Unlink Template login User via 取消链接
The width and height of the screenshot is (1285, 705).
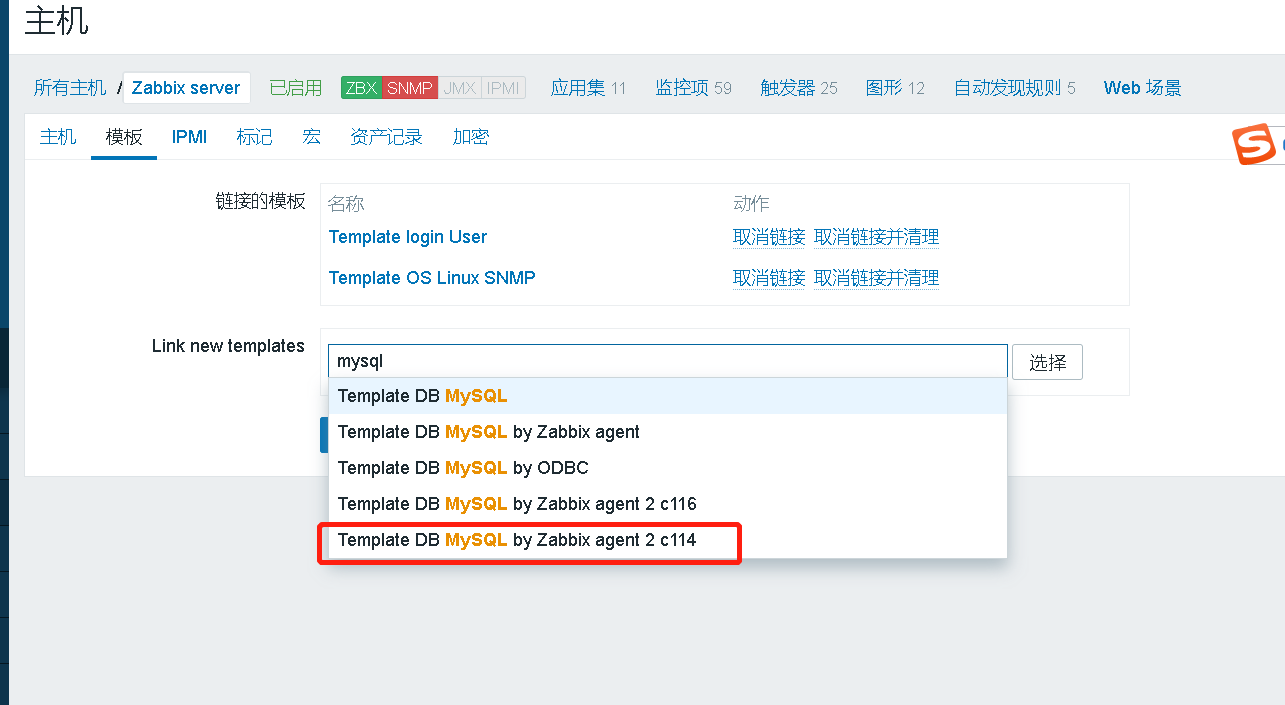[x=769, y=237]
